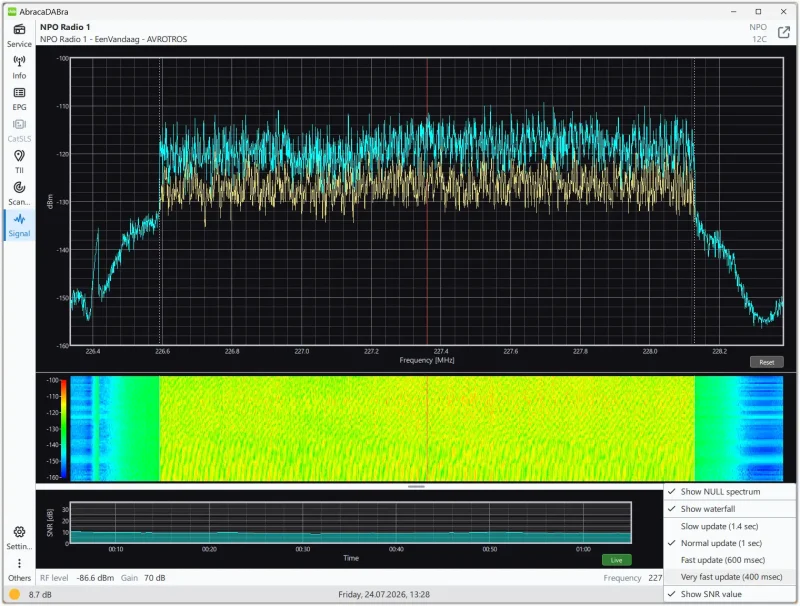Select Very fast update (400 msec)
The image size is (800, 606).
(730, 577)
